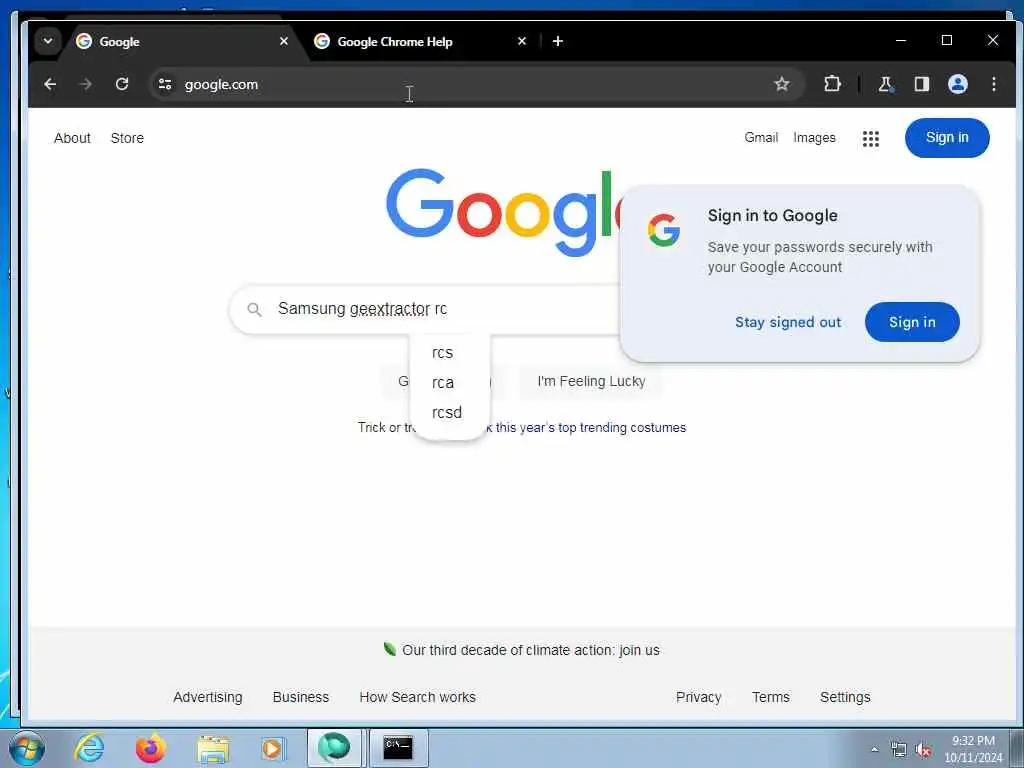Open the Chrome profile avatar
This screenshot has height=768, width=1024.
coord(957,84)
